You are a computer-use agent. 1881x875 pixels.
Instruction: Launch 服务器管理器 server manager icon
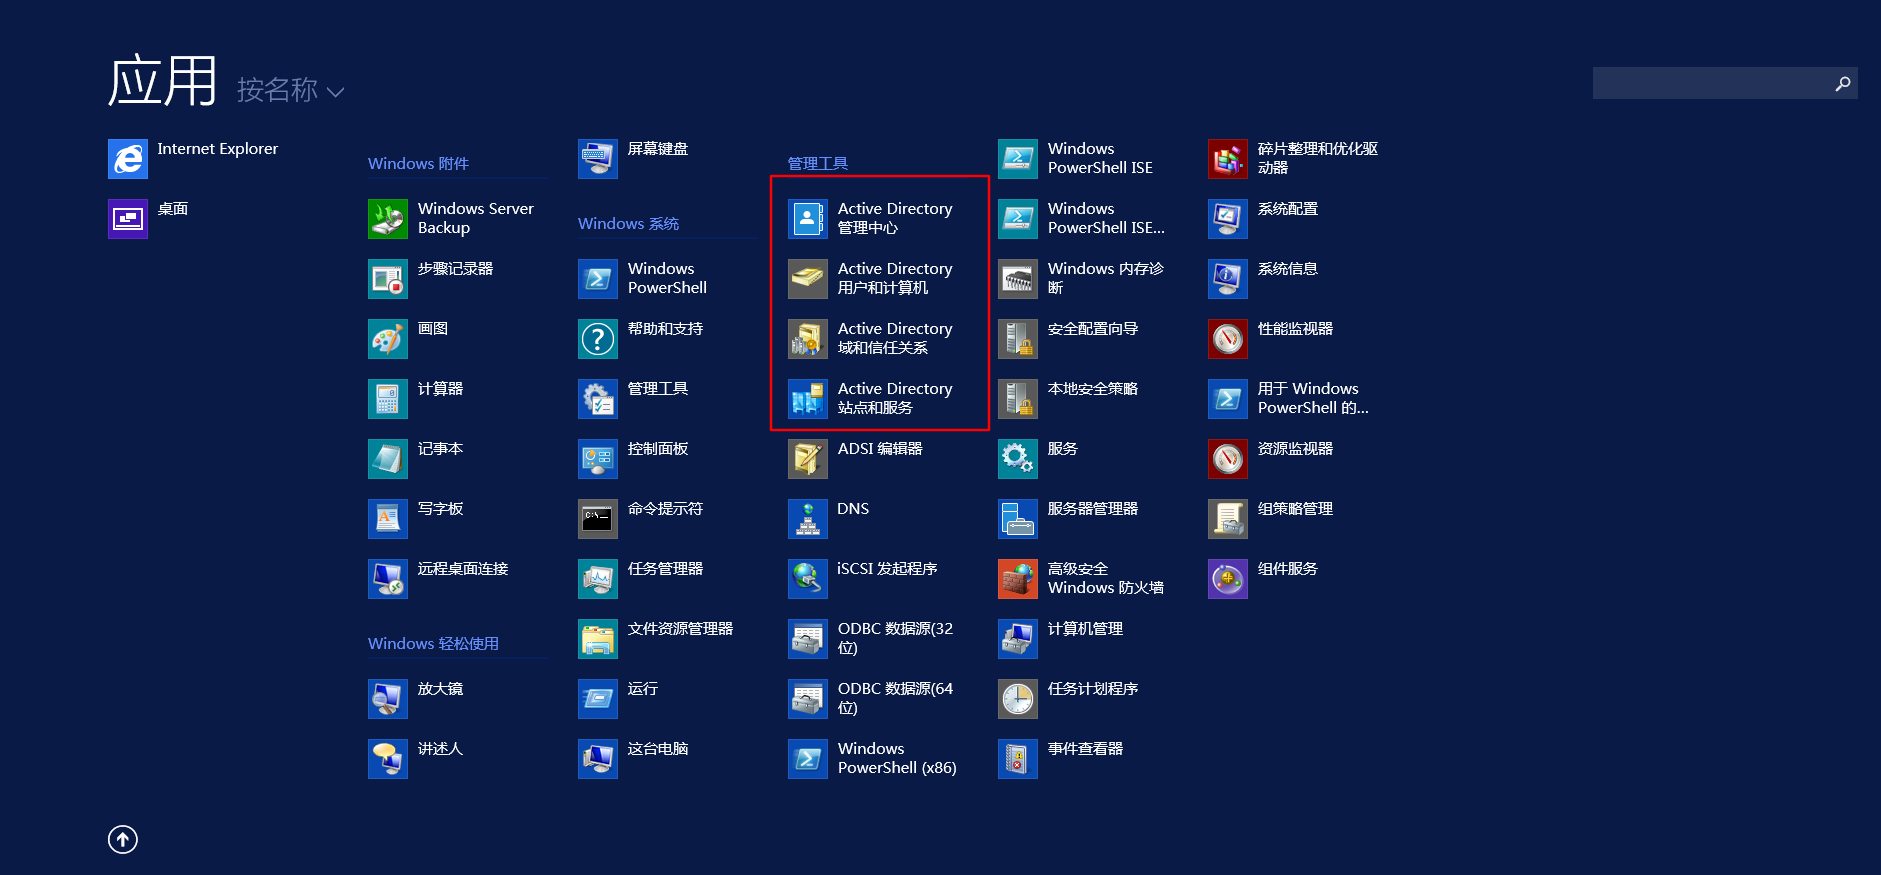coord(1018,519)
